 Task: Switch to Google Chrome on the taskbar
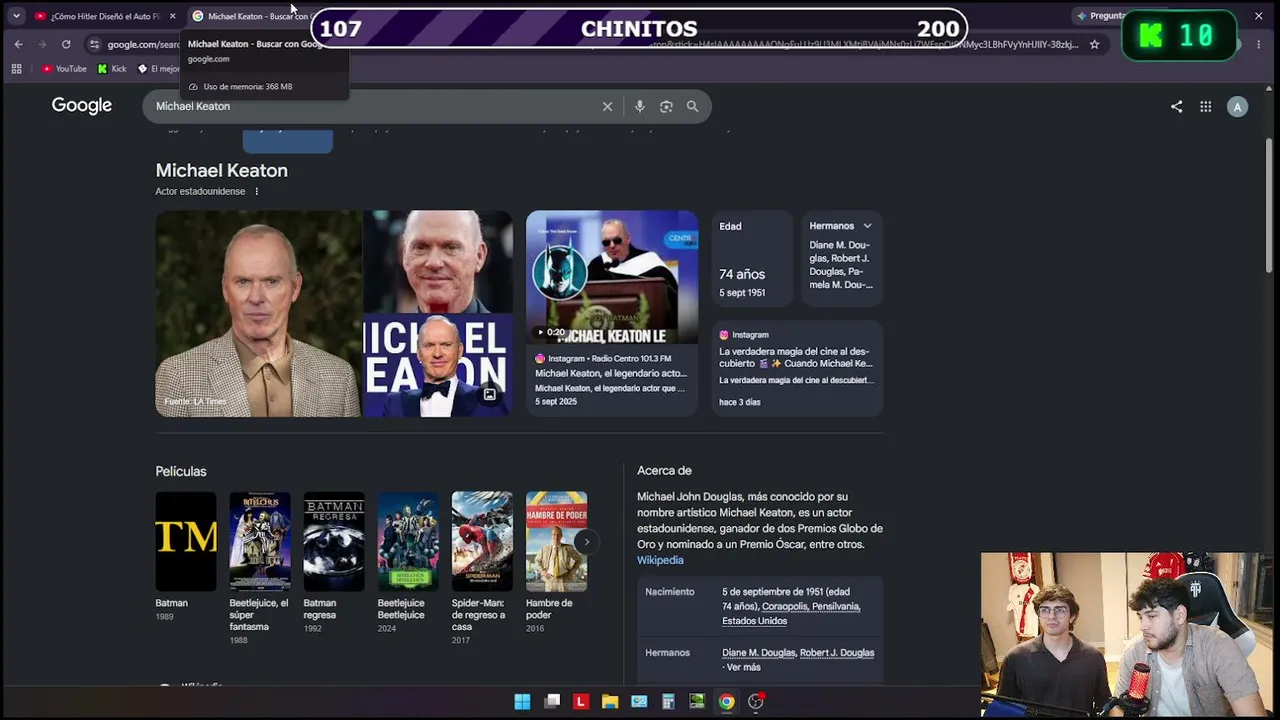click(x=726, y=702)
